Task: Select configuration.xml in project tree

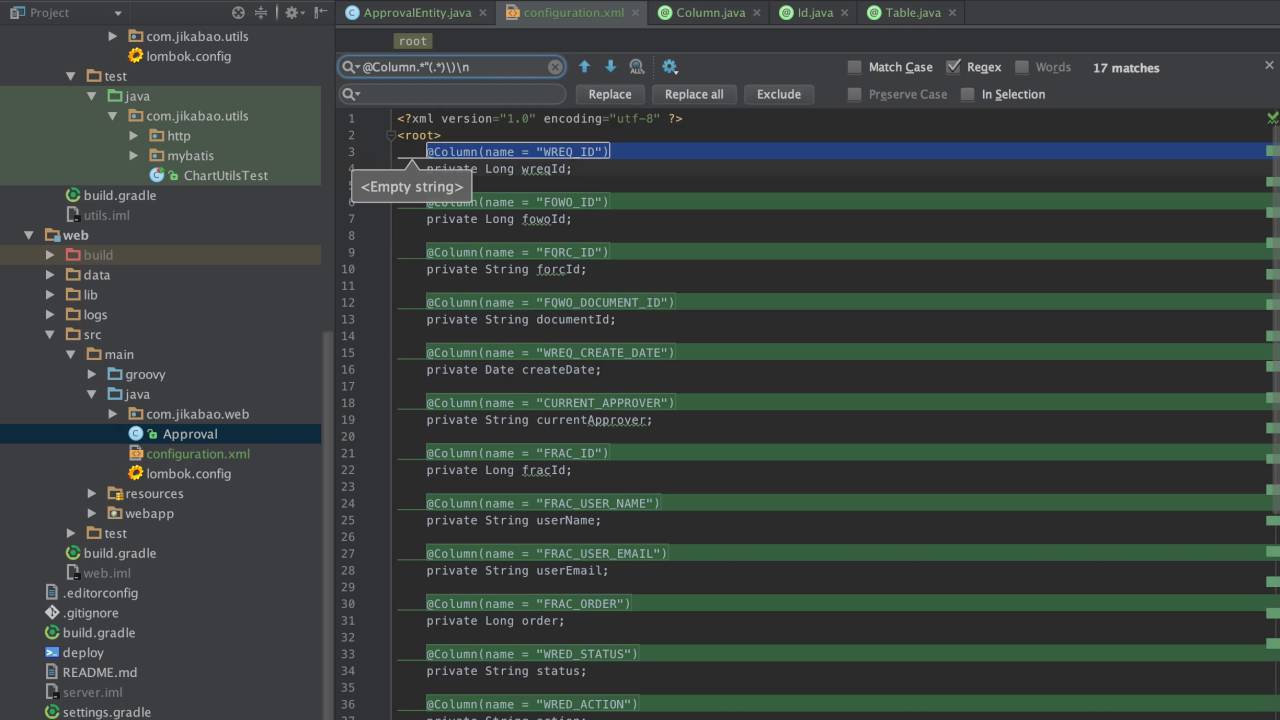Action: click(198, 453)
